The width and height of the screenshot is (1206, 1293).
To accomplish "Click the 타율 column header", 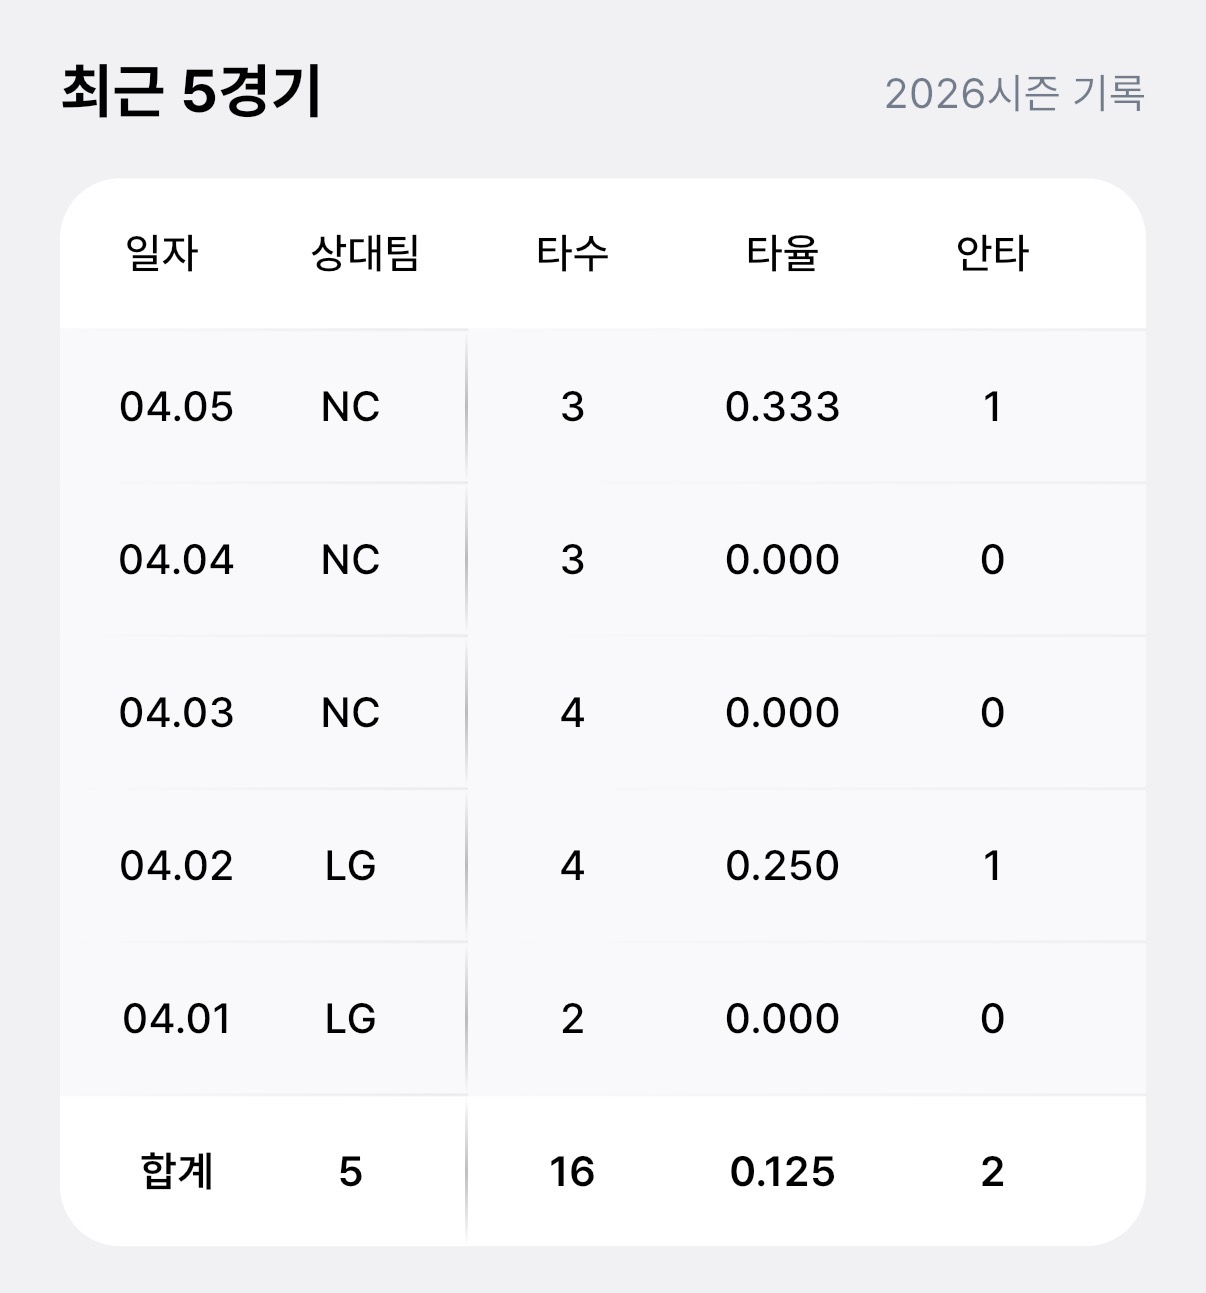I will pyautogui.click(x=782, y=253).
